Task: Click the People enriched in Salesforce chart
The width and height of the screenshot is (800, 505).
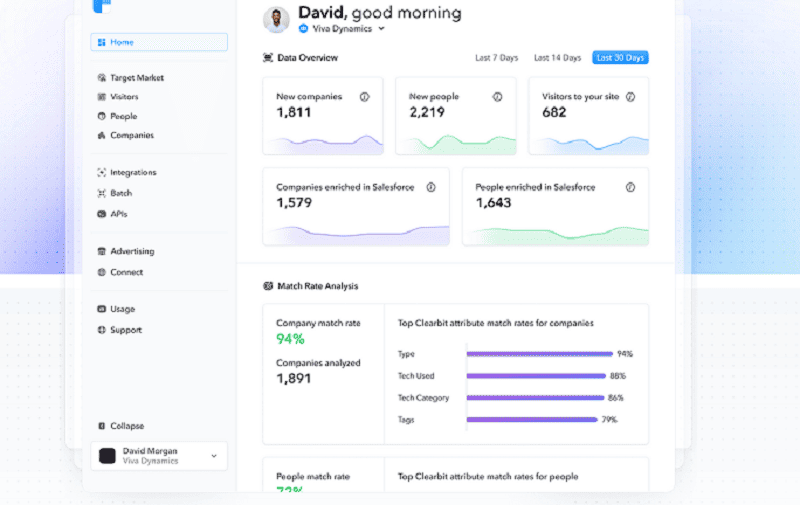Action: tap(556, 235)
